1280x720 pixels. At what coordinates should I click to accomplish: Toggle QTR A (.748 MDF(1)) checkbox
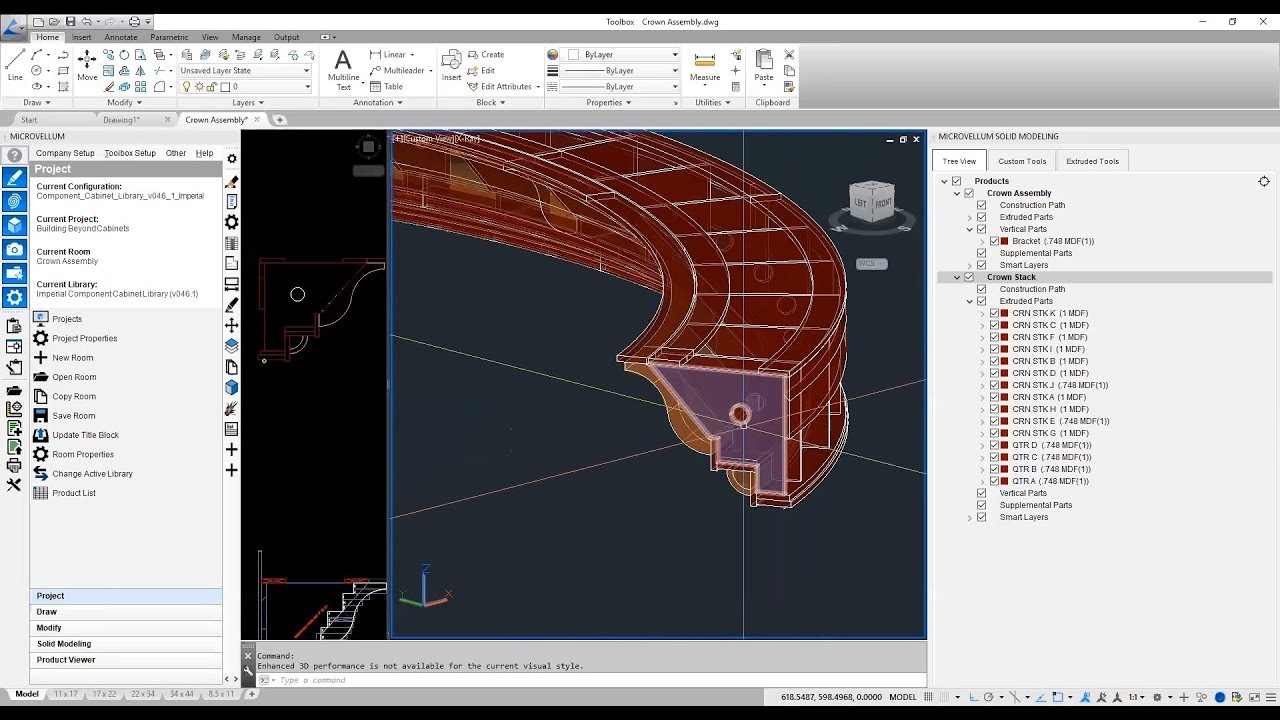[x=994, y=481]
